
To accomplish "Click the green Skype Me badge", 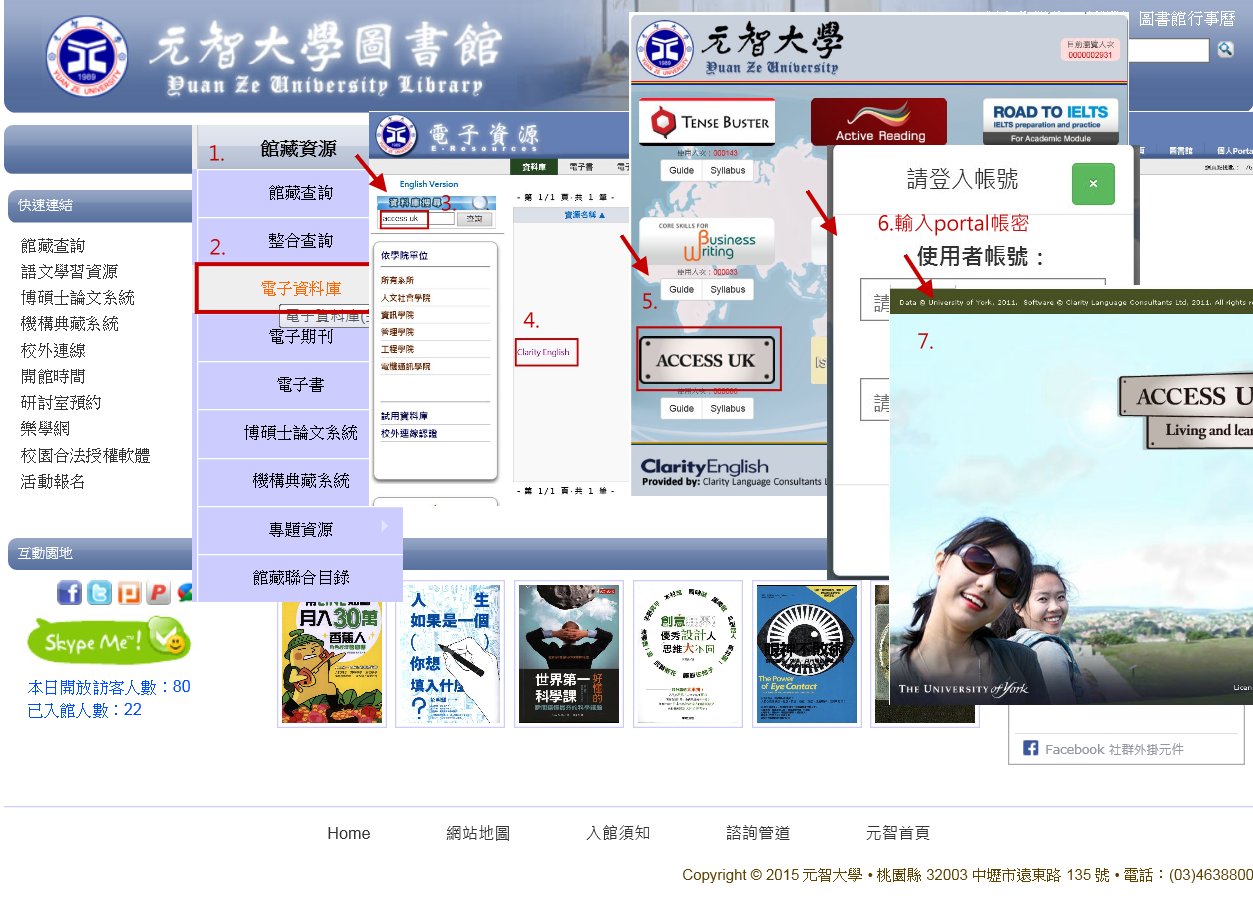I will coord(108,640).
